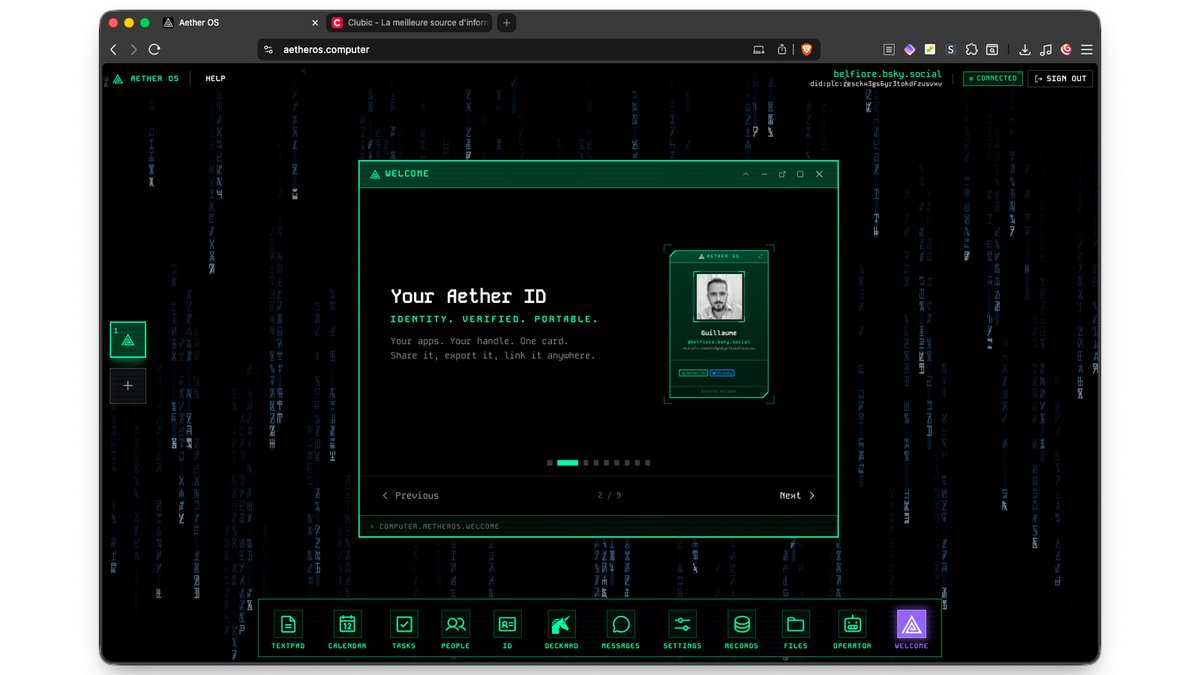Image resolution: width=1200 pixels, height=675 pixels.
Task: Go forward in browser history
Action: pos(133,49)
